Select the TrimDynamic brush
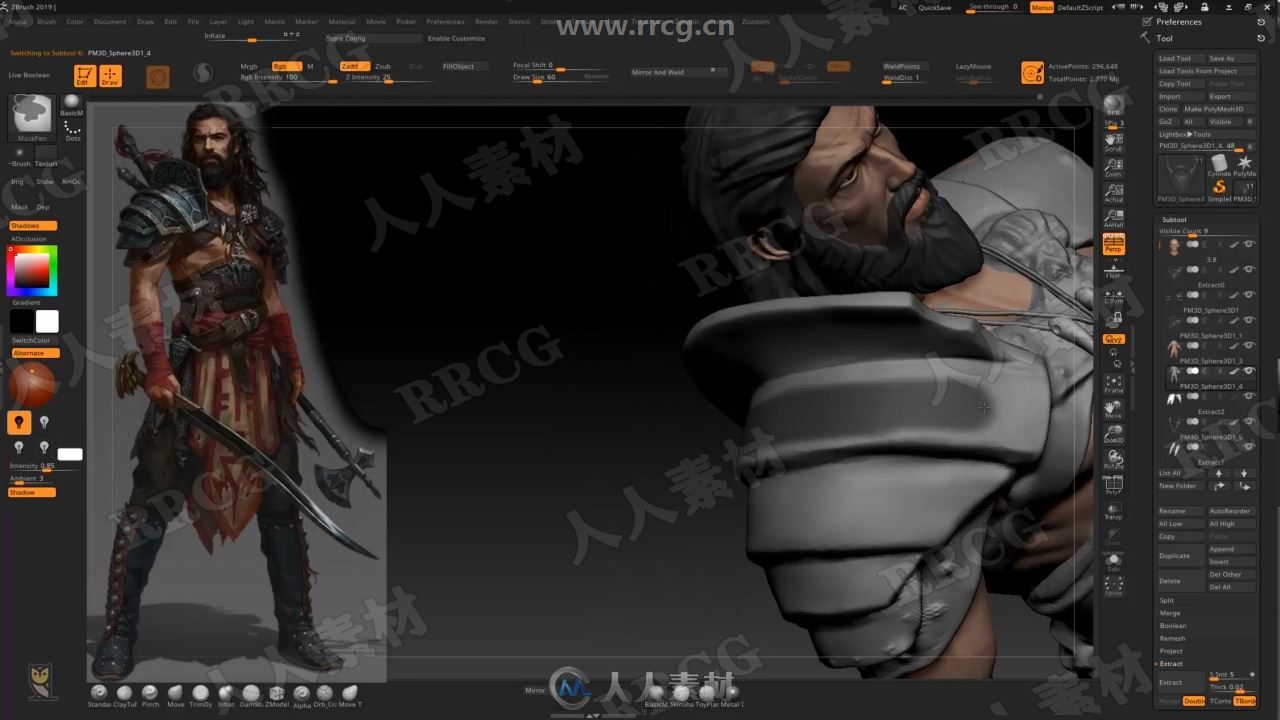This screenshot has width=1280, height=720. 200,695
